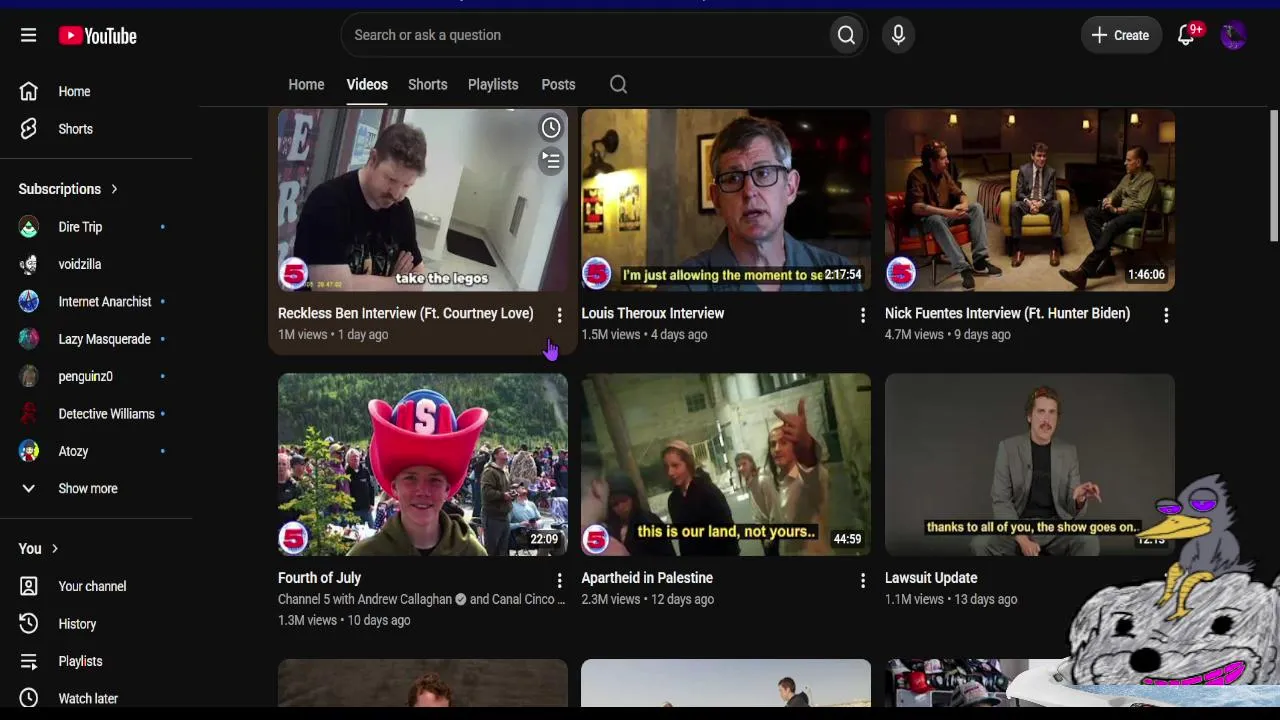Open the Dire Trip channel avatar

(29, 227)
